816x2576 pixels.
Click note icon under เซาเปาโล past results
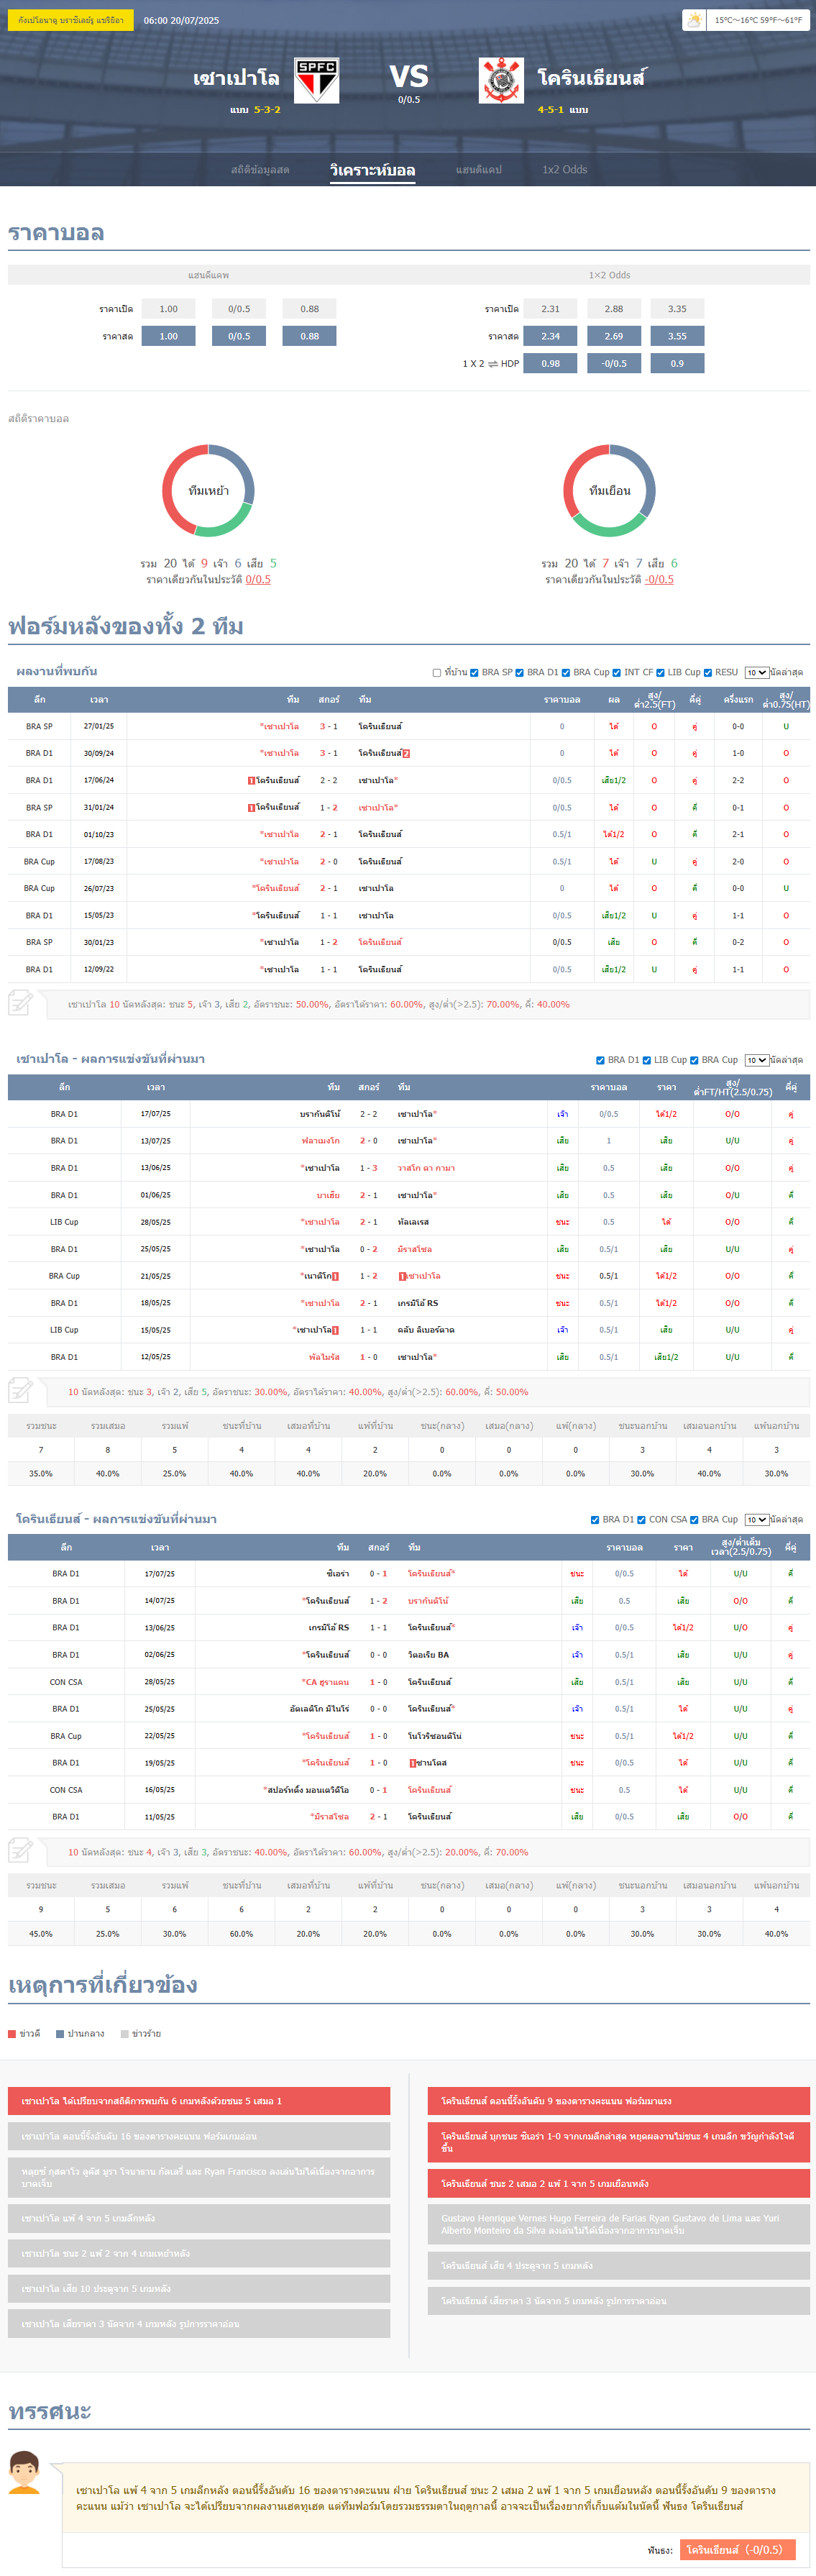(x=21, y=1390)
